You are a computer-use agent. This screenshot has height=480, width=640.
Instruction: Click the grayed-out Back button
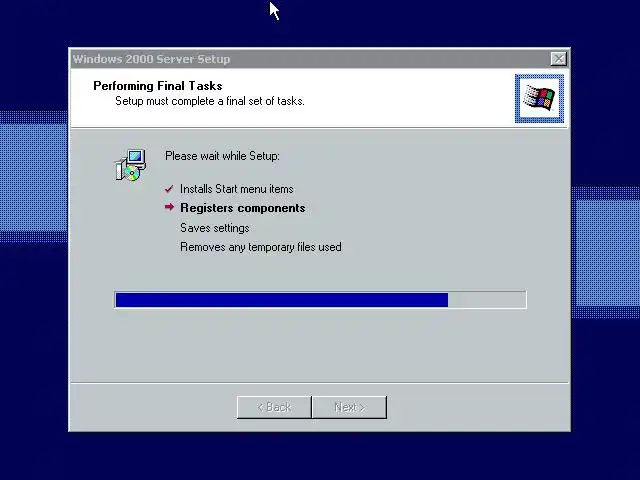click(x=274, y=407)
